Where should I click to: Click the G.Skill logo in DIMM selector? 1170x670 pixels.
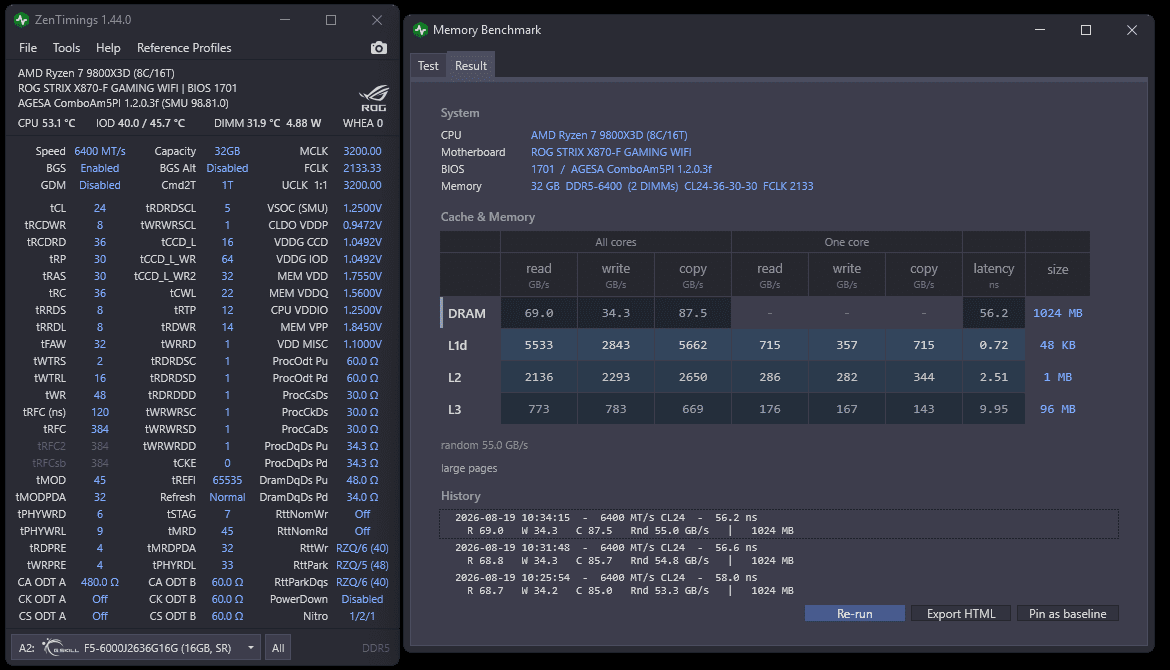(x=60, y=648)
